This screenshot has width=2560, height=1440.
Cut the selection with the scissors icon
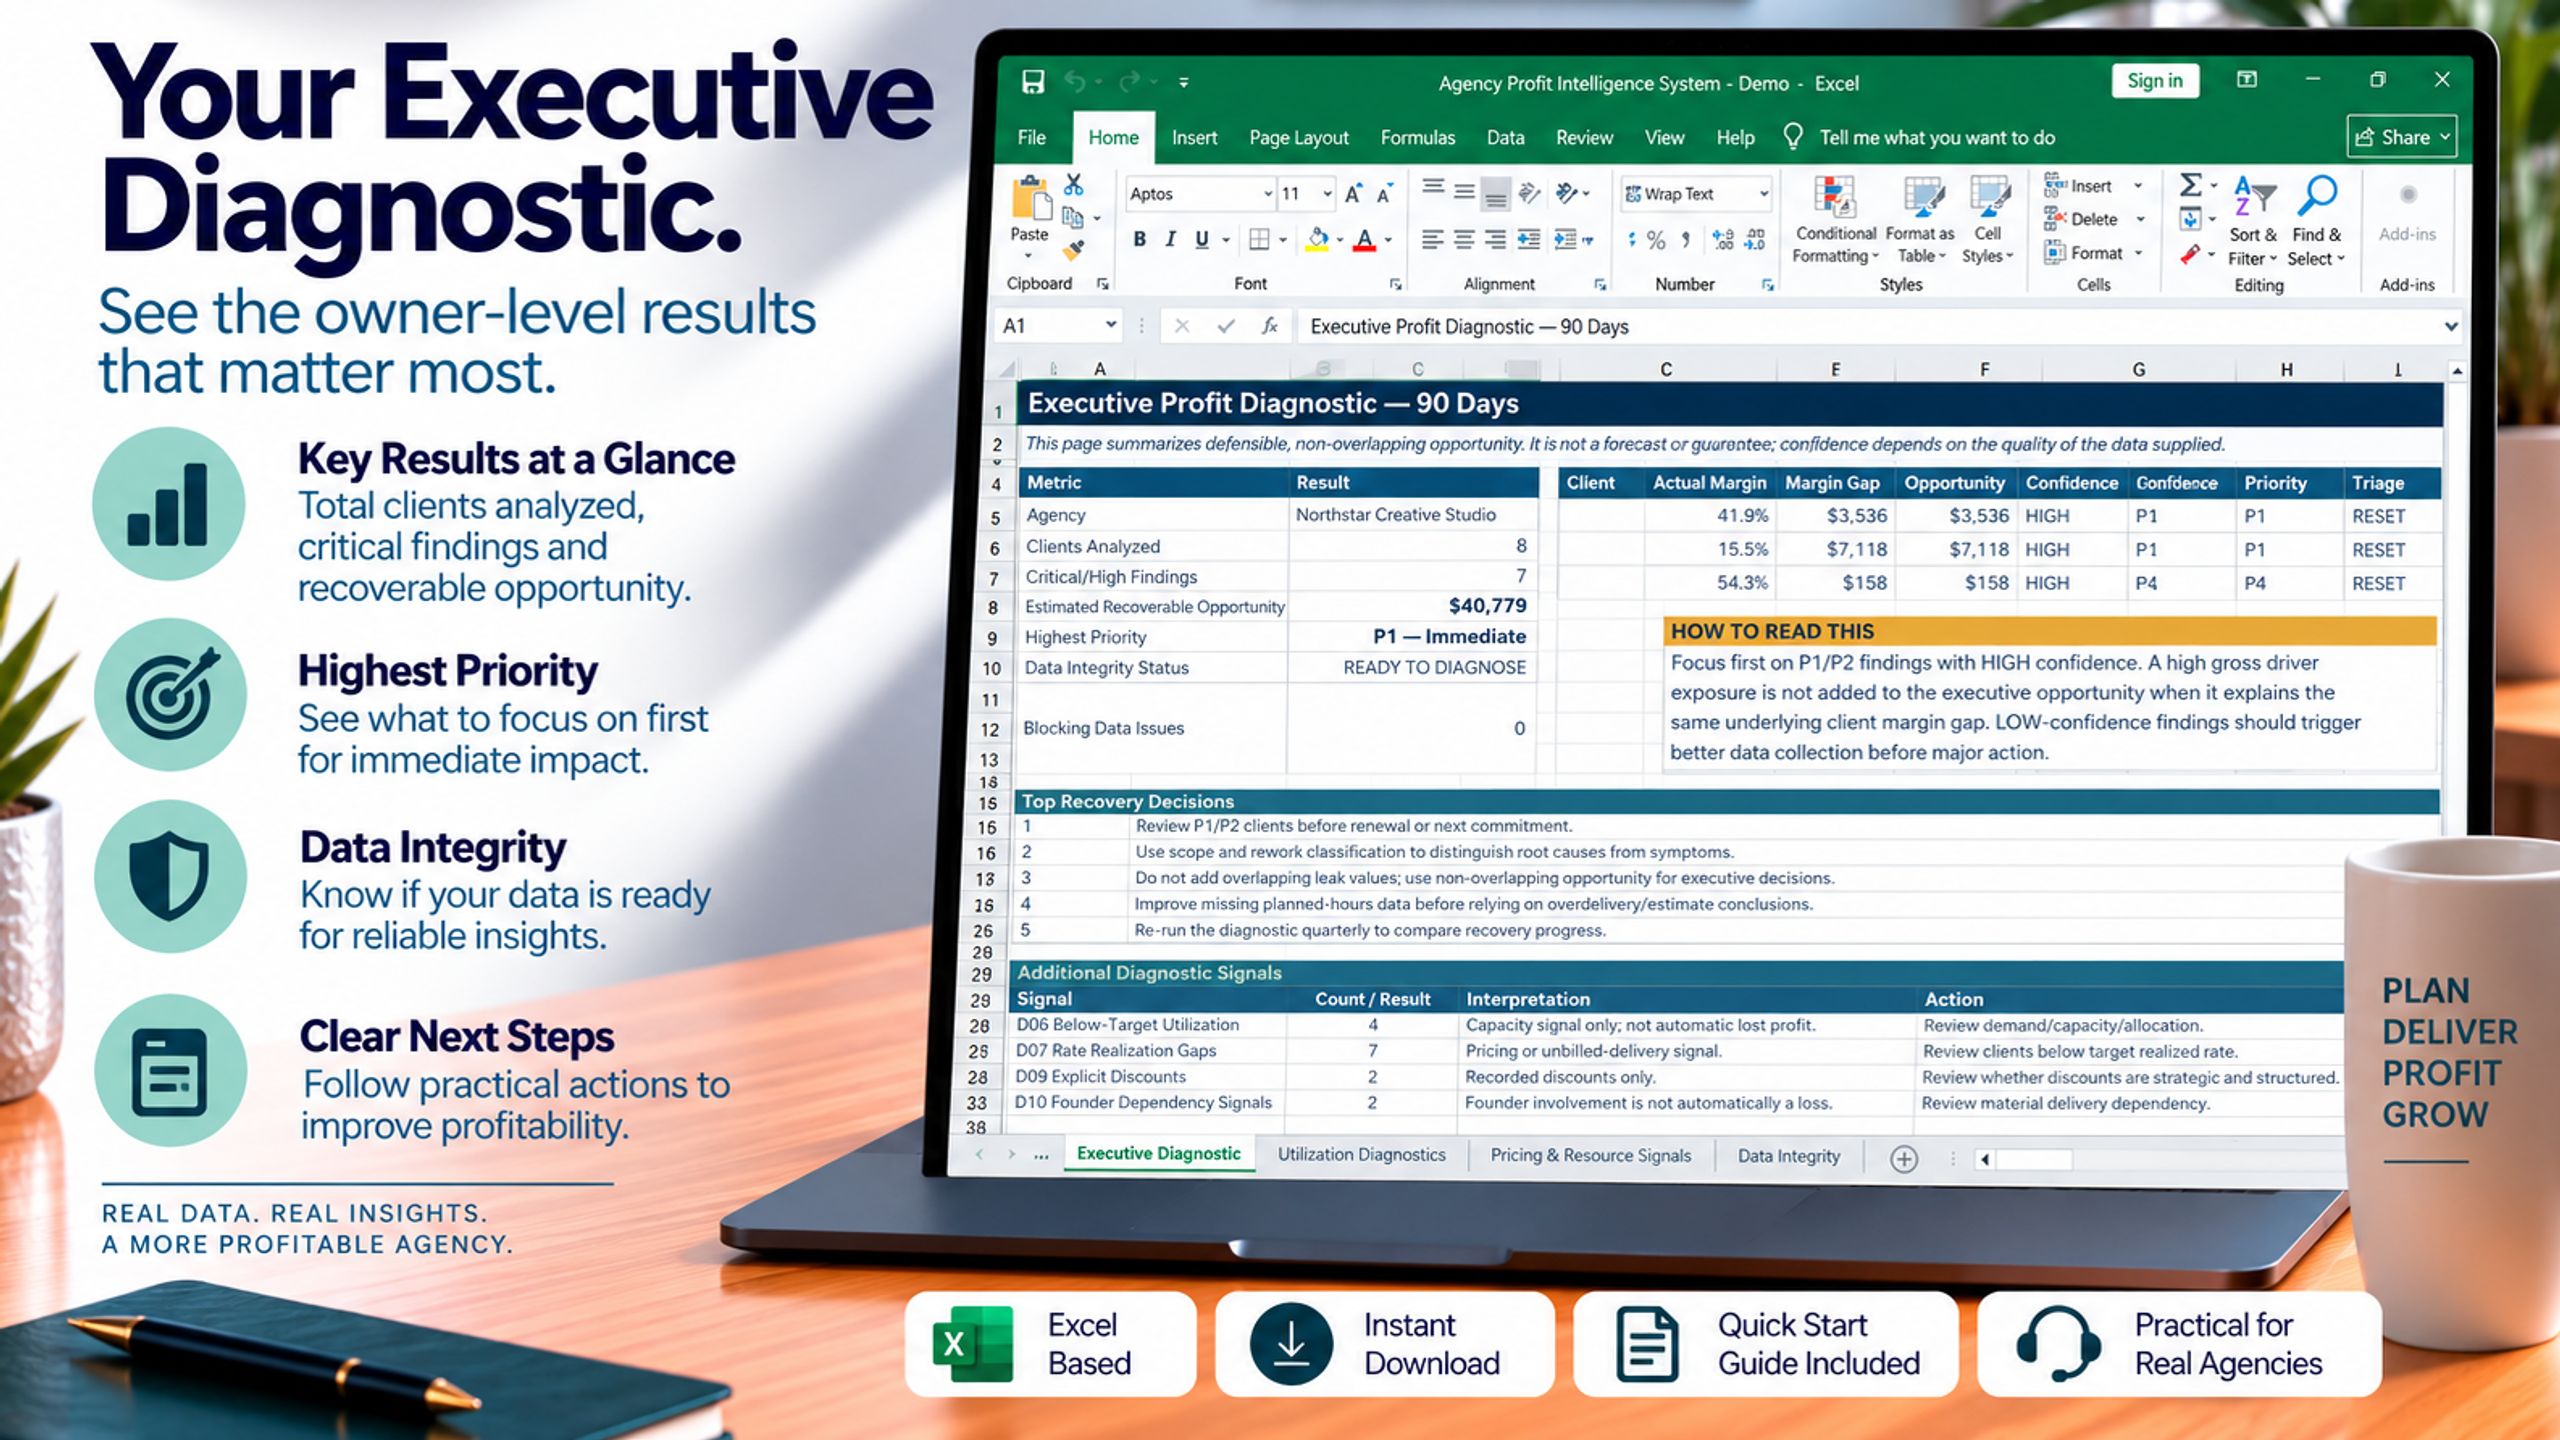[1073, 184]
